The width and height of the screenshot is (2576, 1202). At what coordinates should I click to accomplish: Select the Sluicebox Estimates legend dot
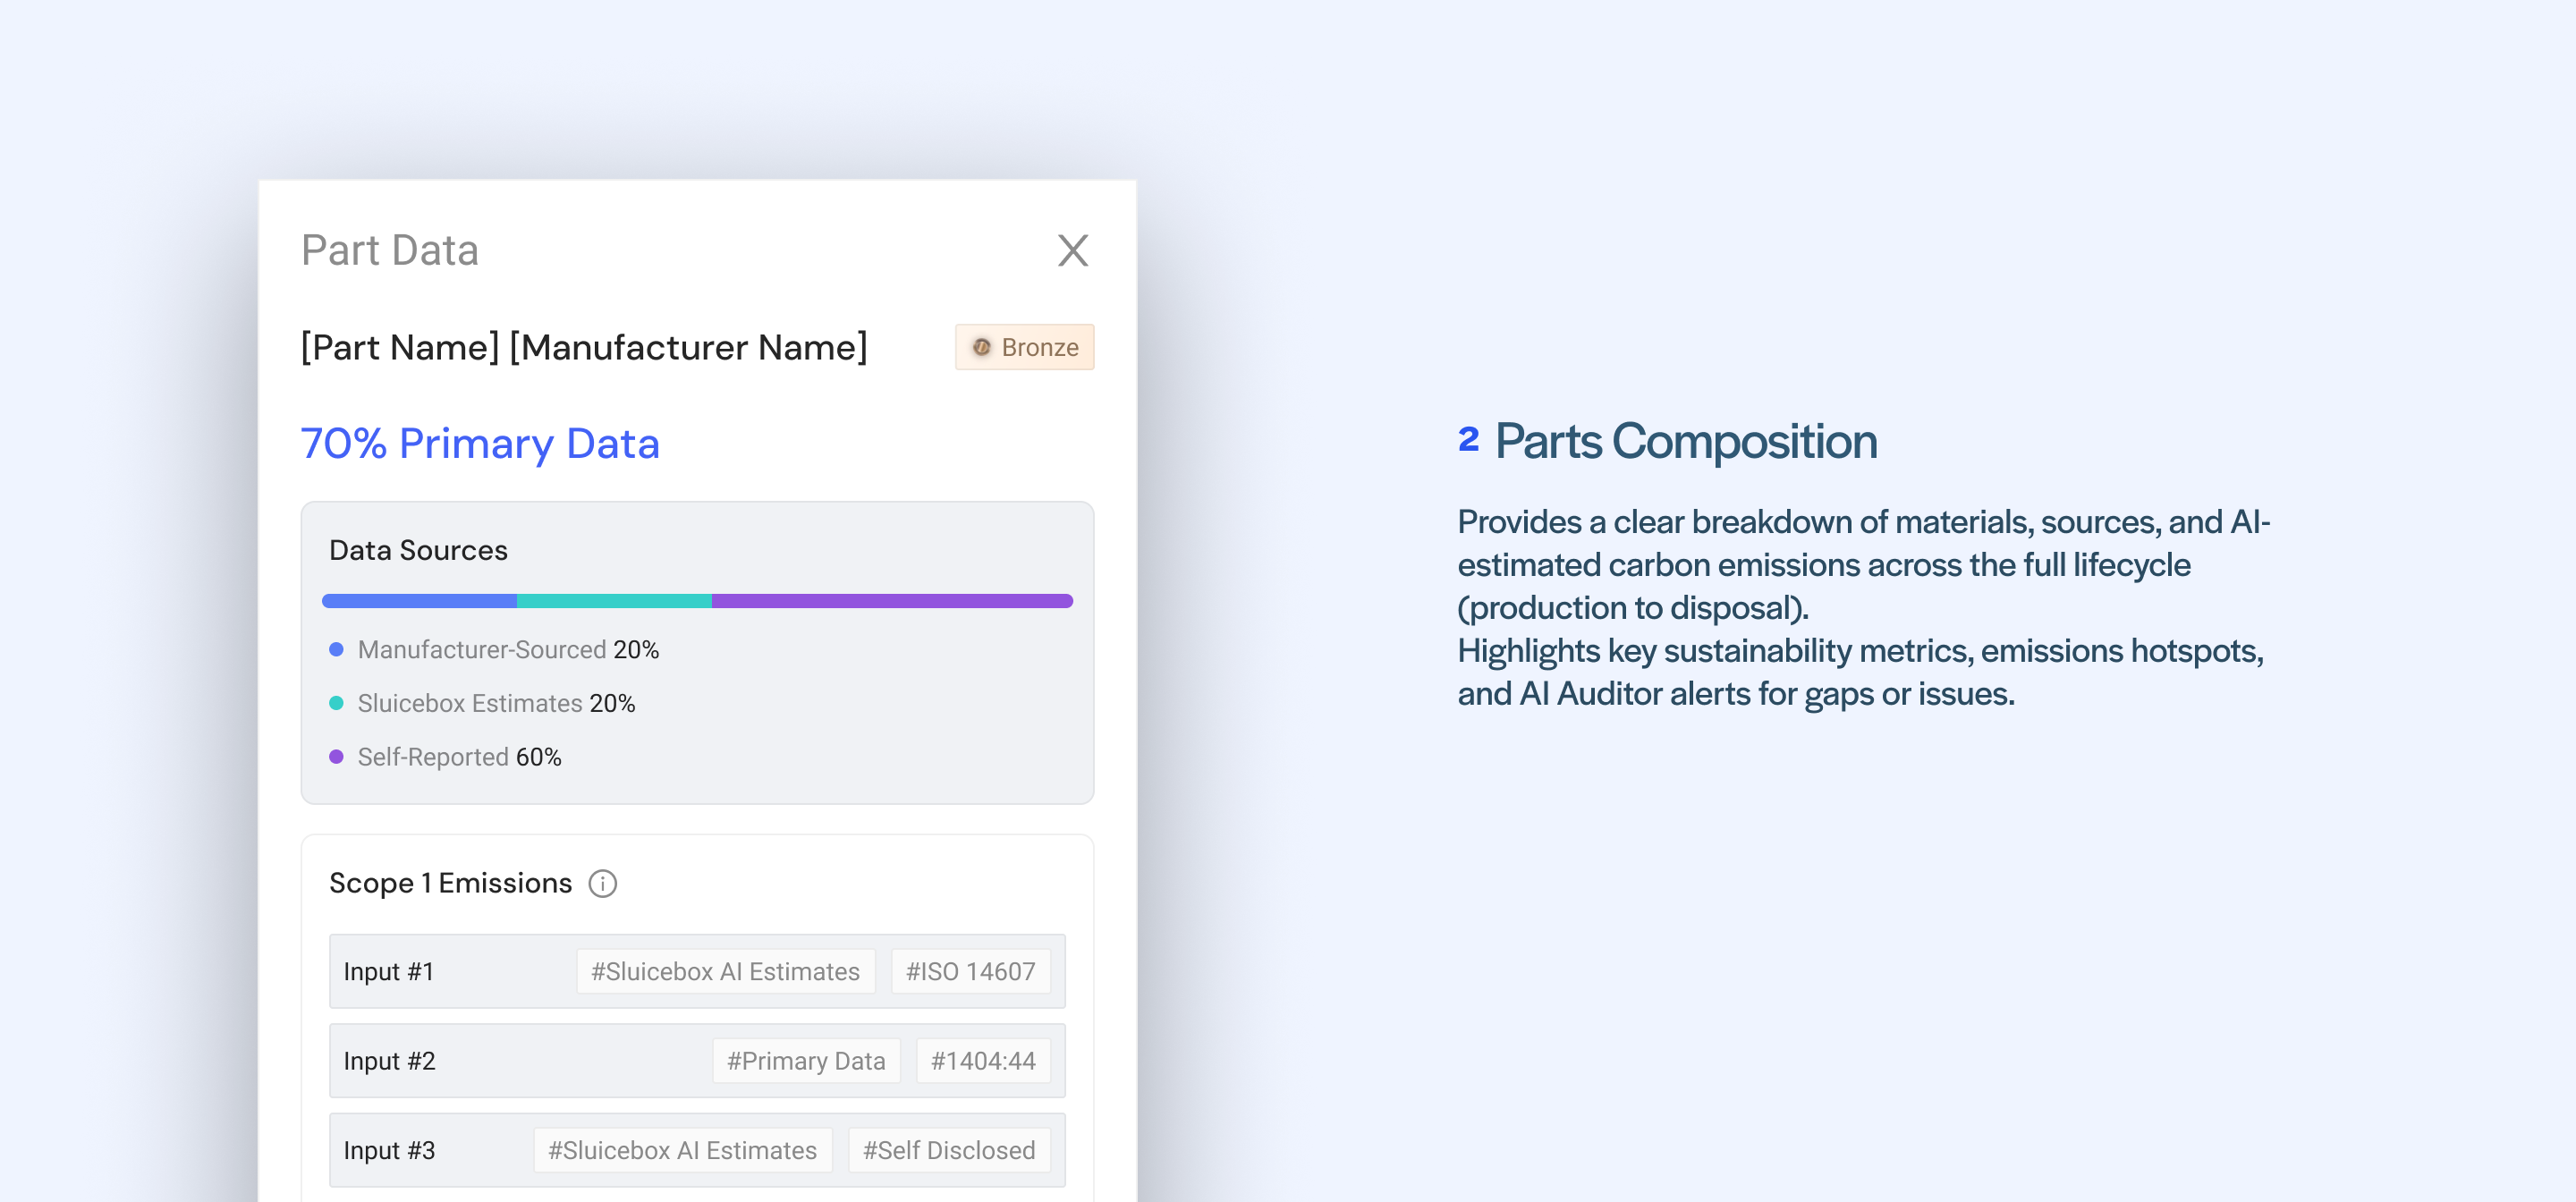click(336, 703)
